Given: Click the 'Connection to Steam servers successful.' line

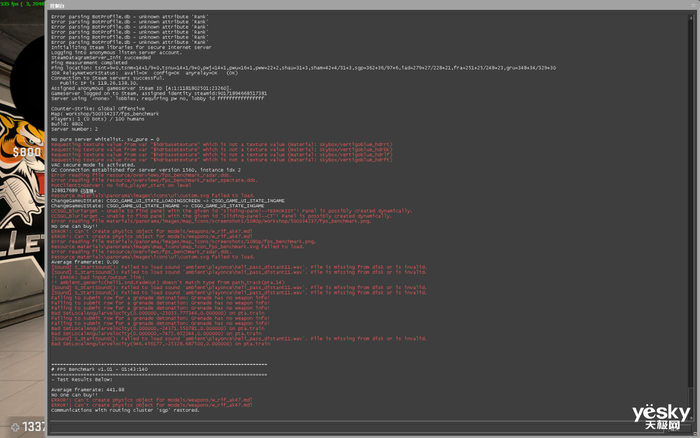Looking at the screenshot, I should 108,78.
